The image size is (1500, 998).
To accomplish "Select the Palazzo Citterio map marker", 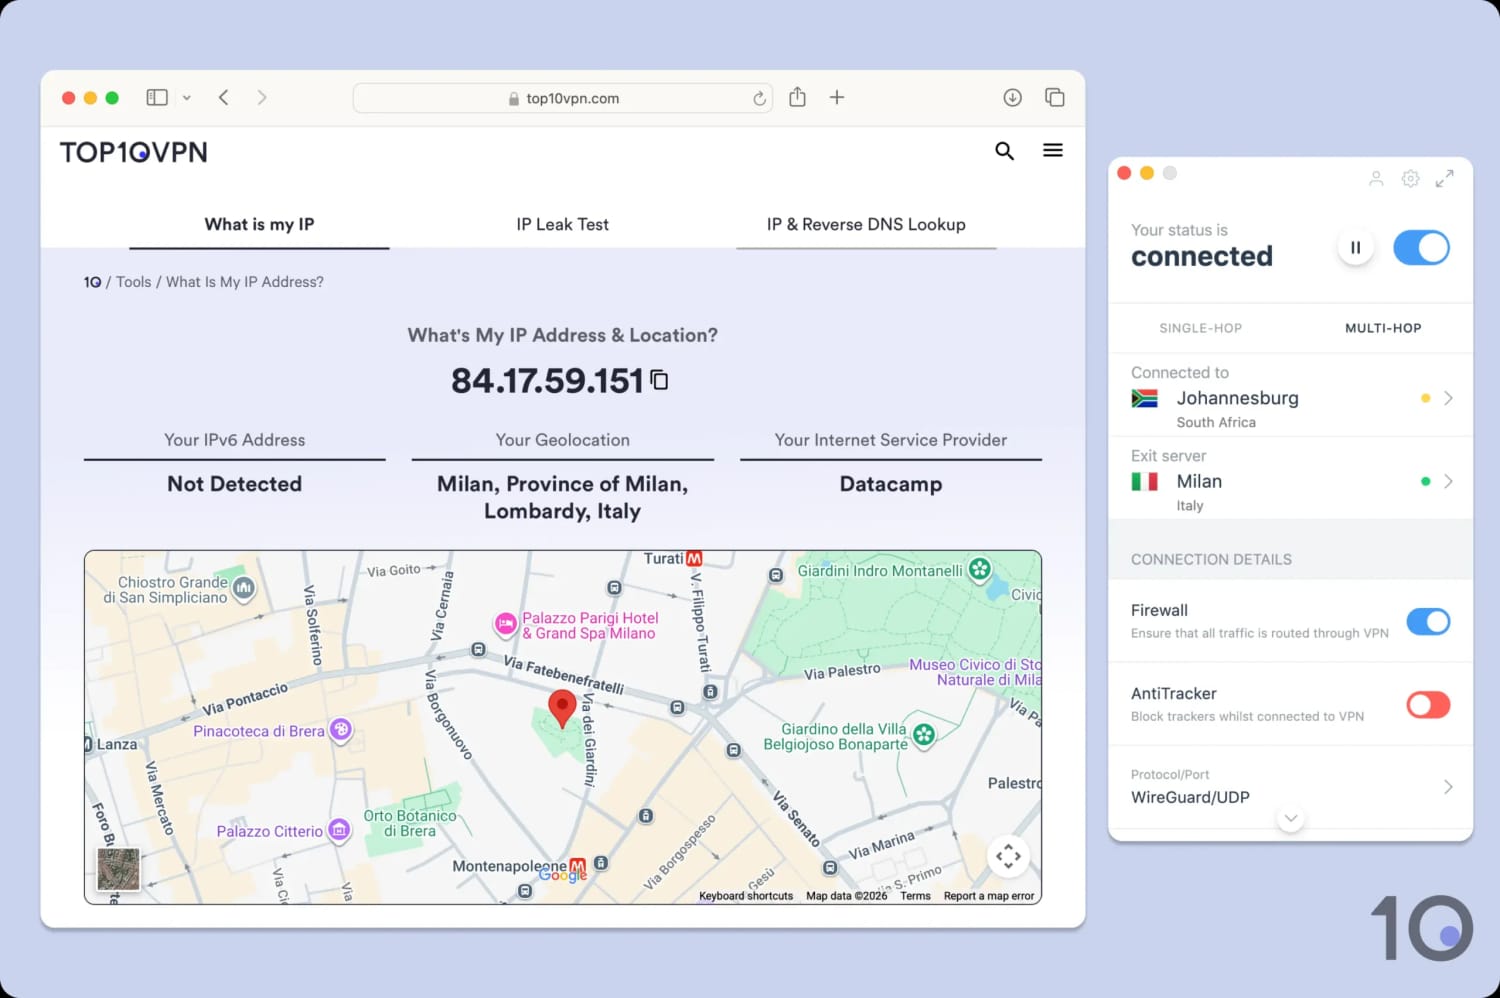I will 340,830.
